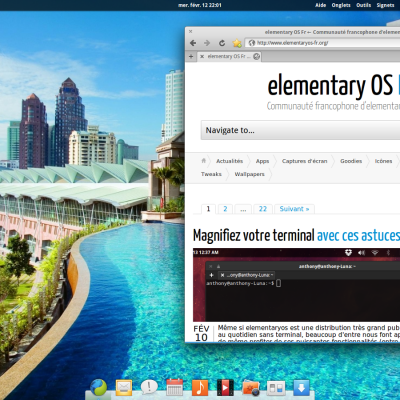This screenshot has height=400, width=400.
Task: Close the browser window
Action: click(191, 32)
